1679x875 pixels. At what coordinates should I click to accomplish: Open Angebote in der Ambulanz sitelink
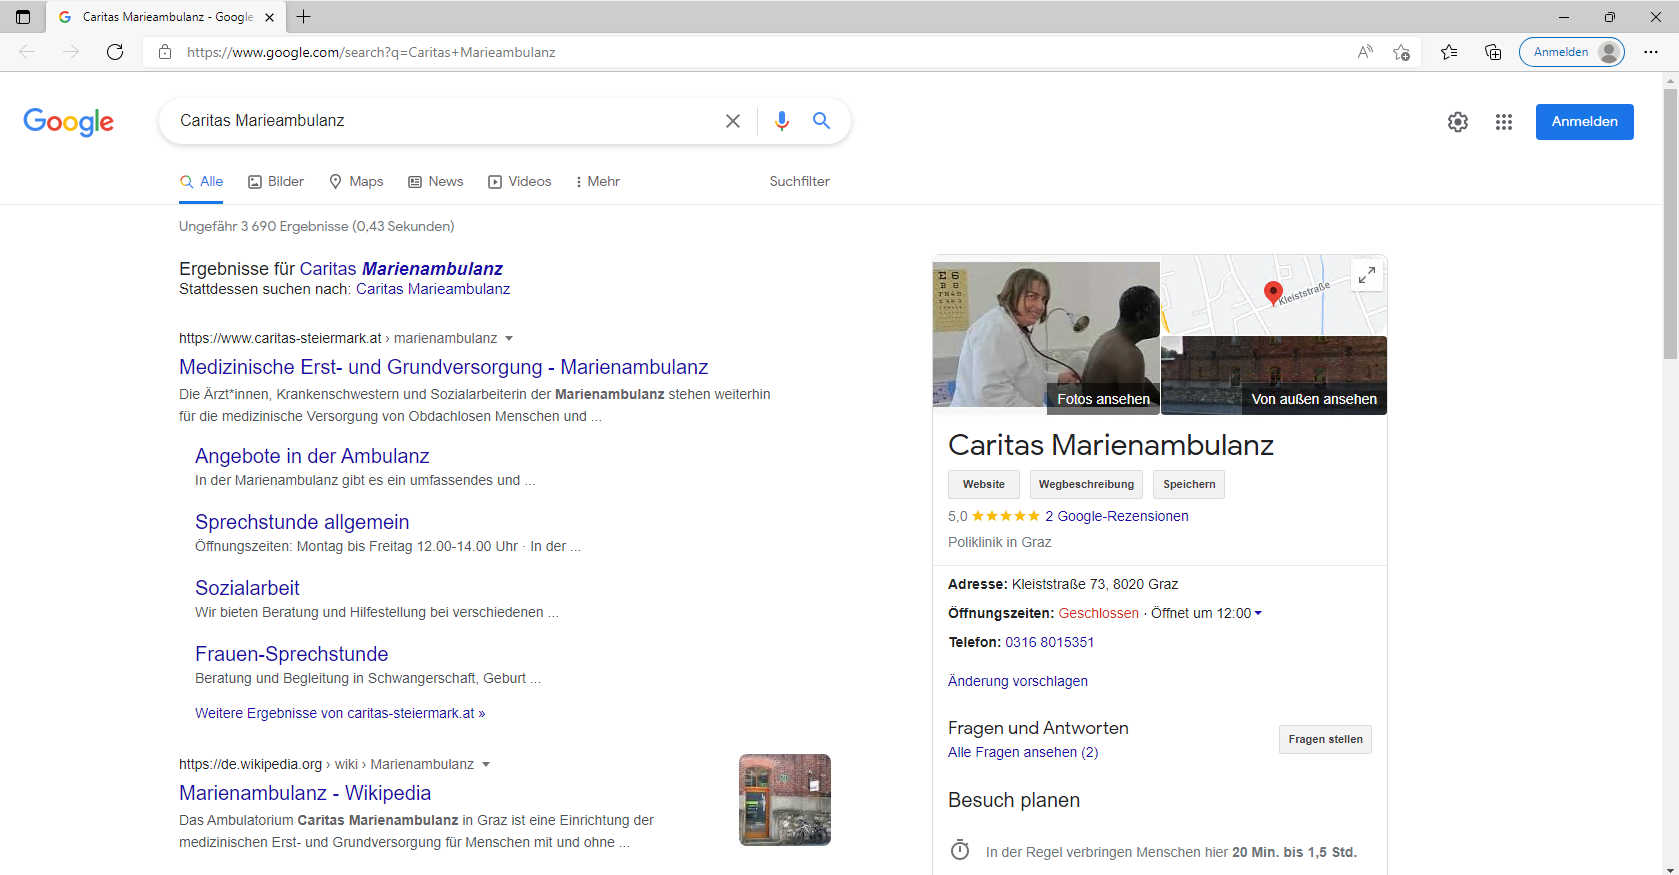[312, 456]
